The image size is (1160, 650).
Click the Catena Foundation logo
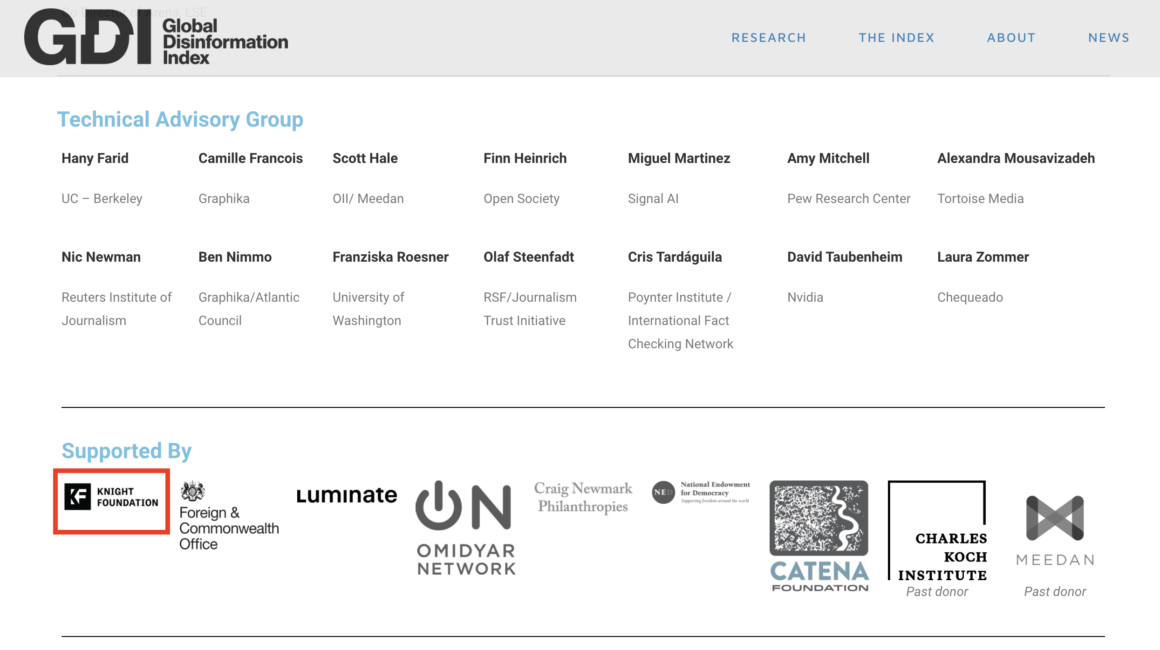(818, 536)
